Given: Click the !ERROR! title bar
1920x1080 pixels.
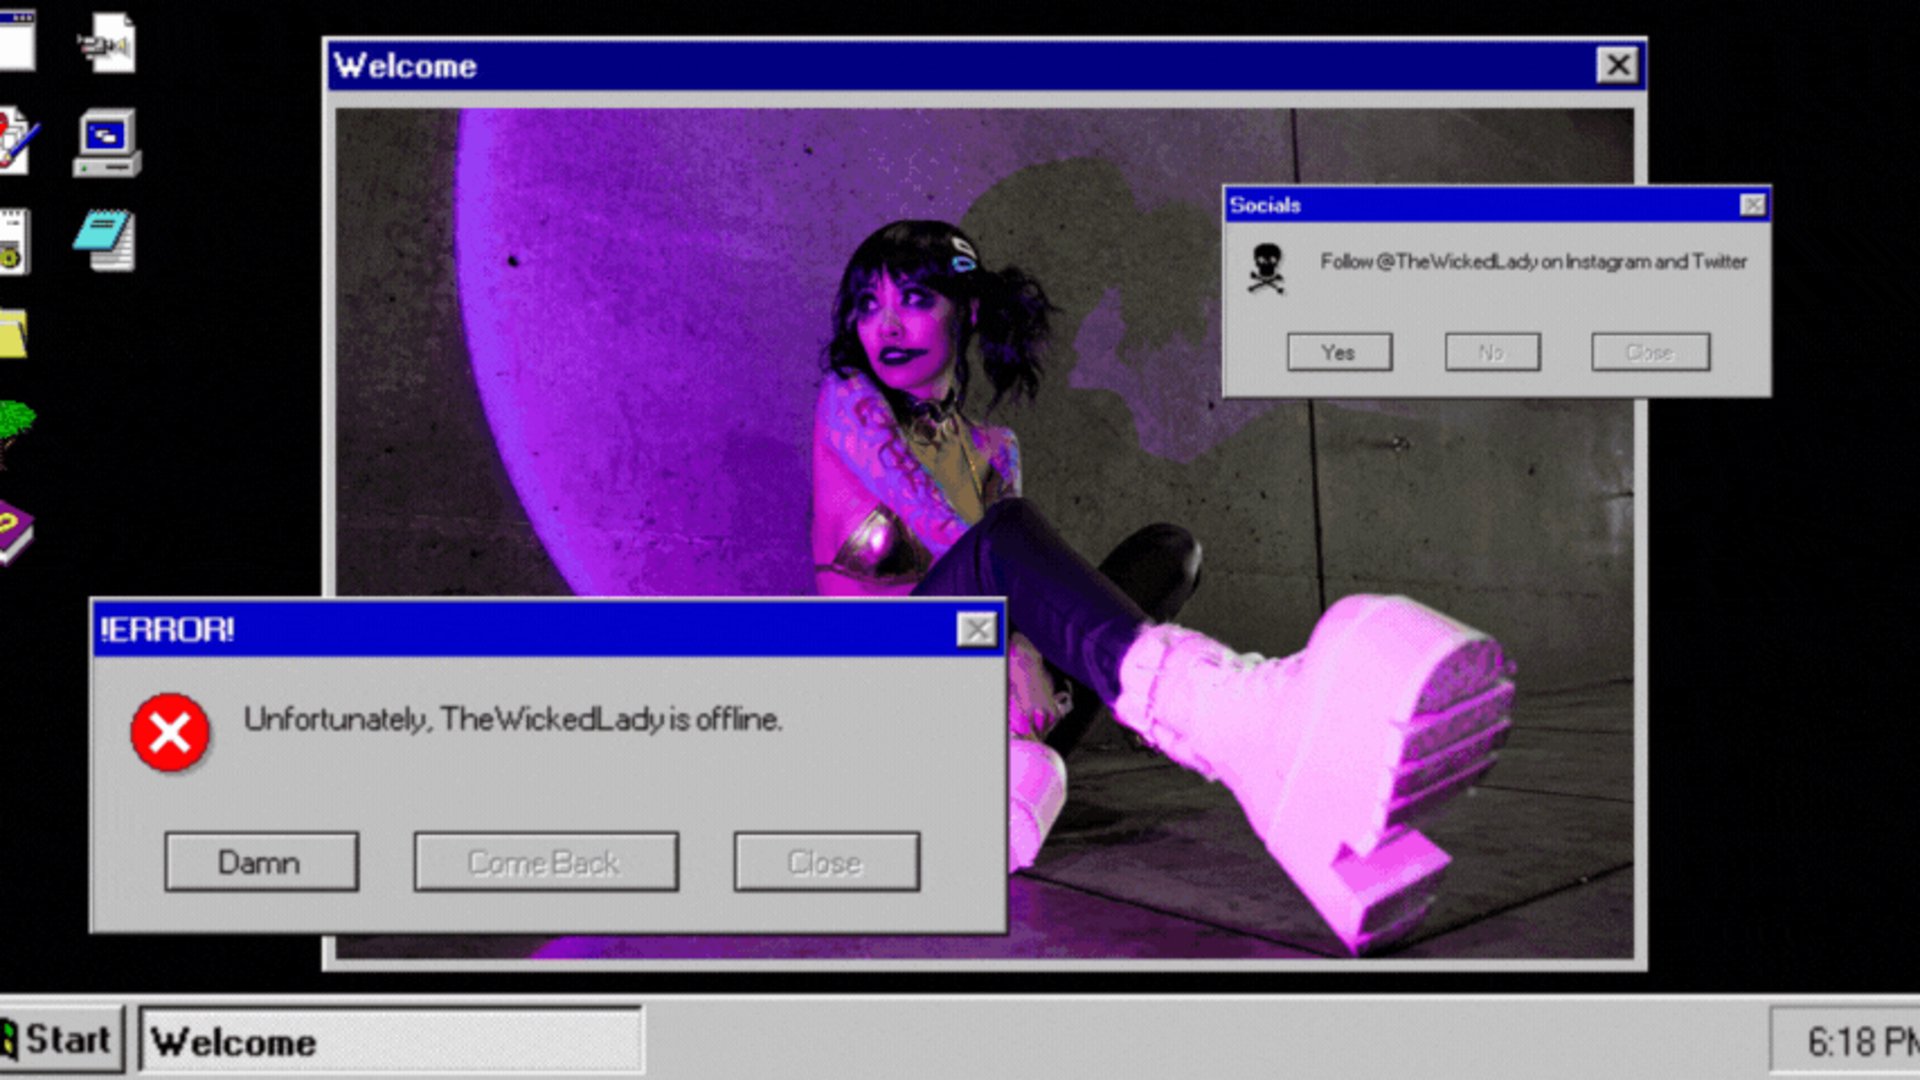Looking at the screenshot, I should point(548,630).
